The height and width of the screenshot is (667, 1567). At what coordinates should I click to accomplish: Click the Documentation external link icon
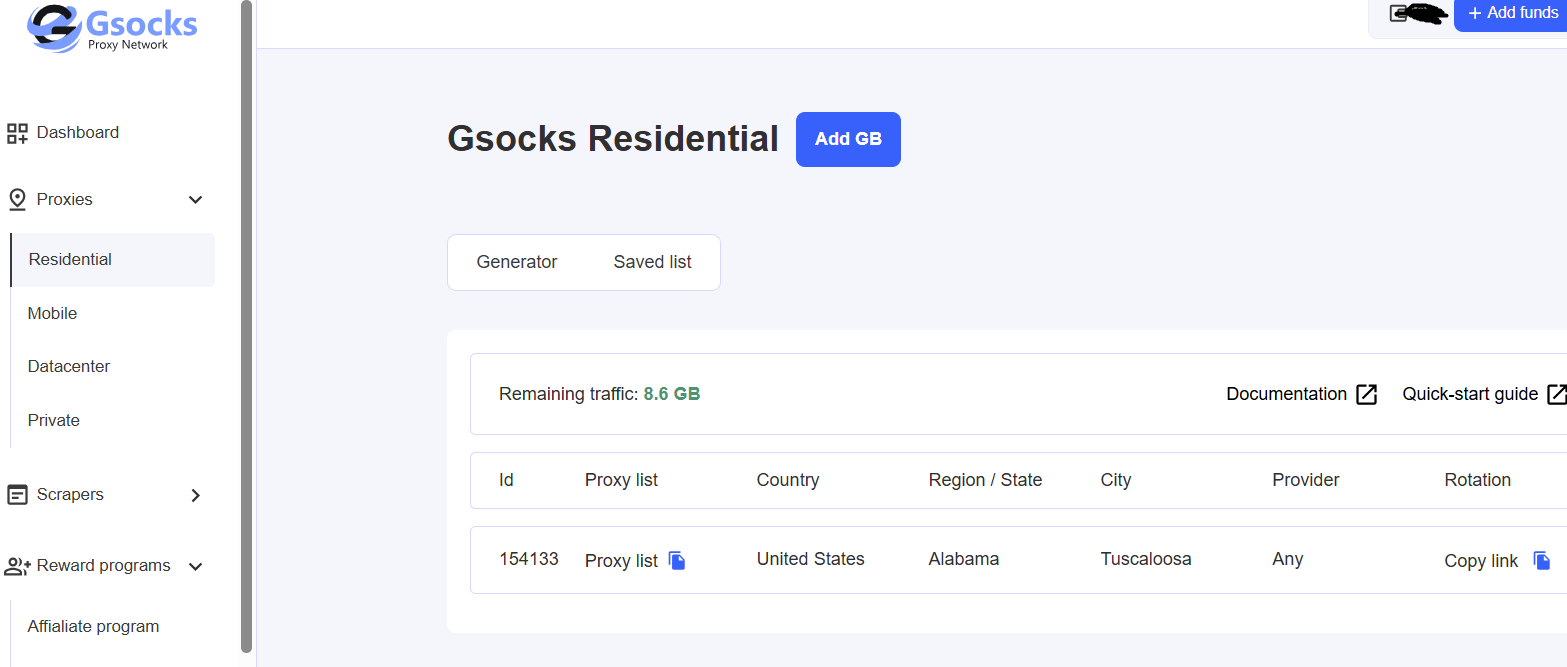(x=1366, y=394)
